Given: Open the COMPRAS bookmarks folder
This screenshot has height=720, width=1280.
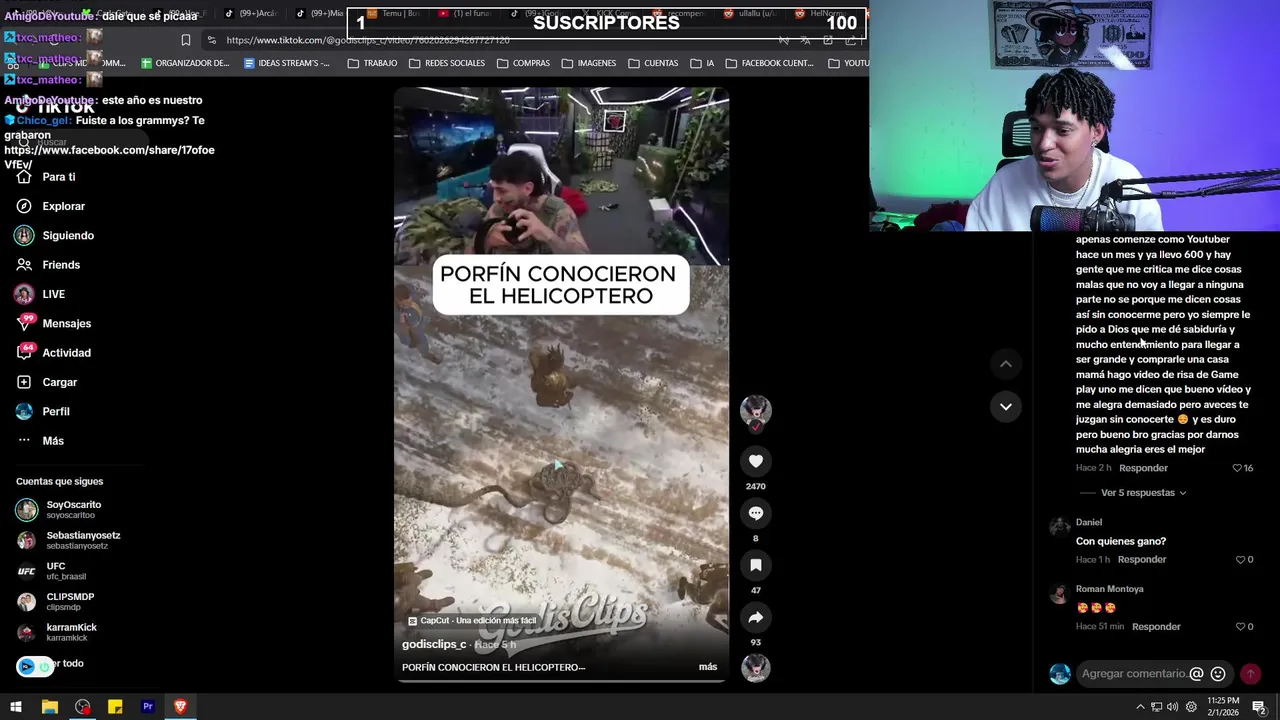Looking at the screenshot, I should click(523, 63).
